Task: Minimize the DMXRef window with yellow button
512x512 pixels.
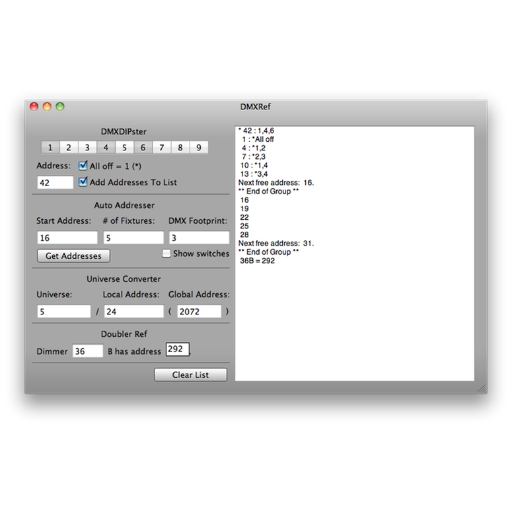Action: point(47,107)
